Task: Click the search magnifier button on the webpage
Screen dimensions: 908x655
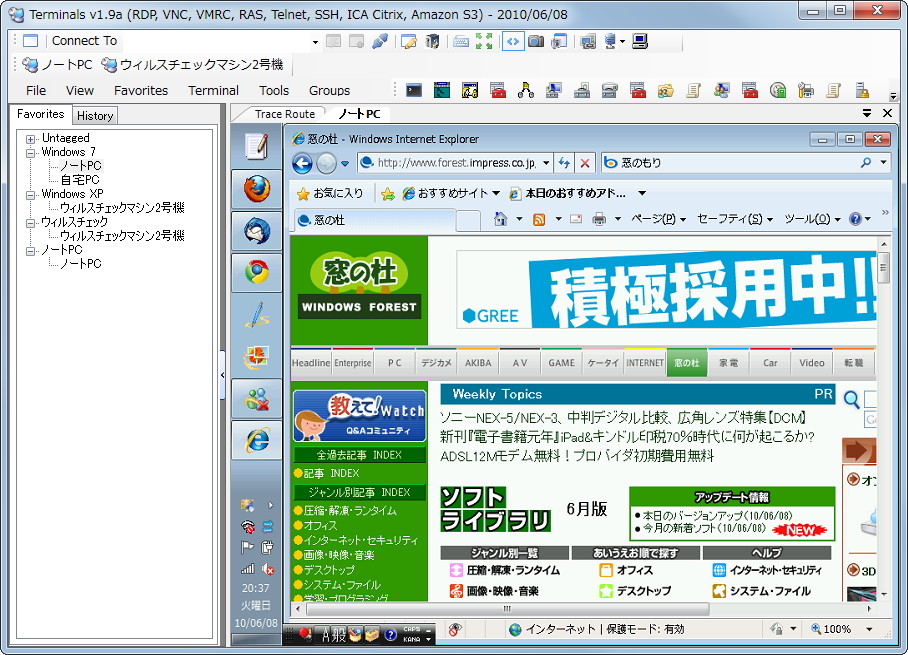Action: (851, 398)
